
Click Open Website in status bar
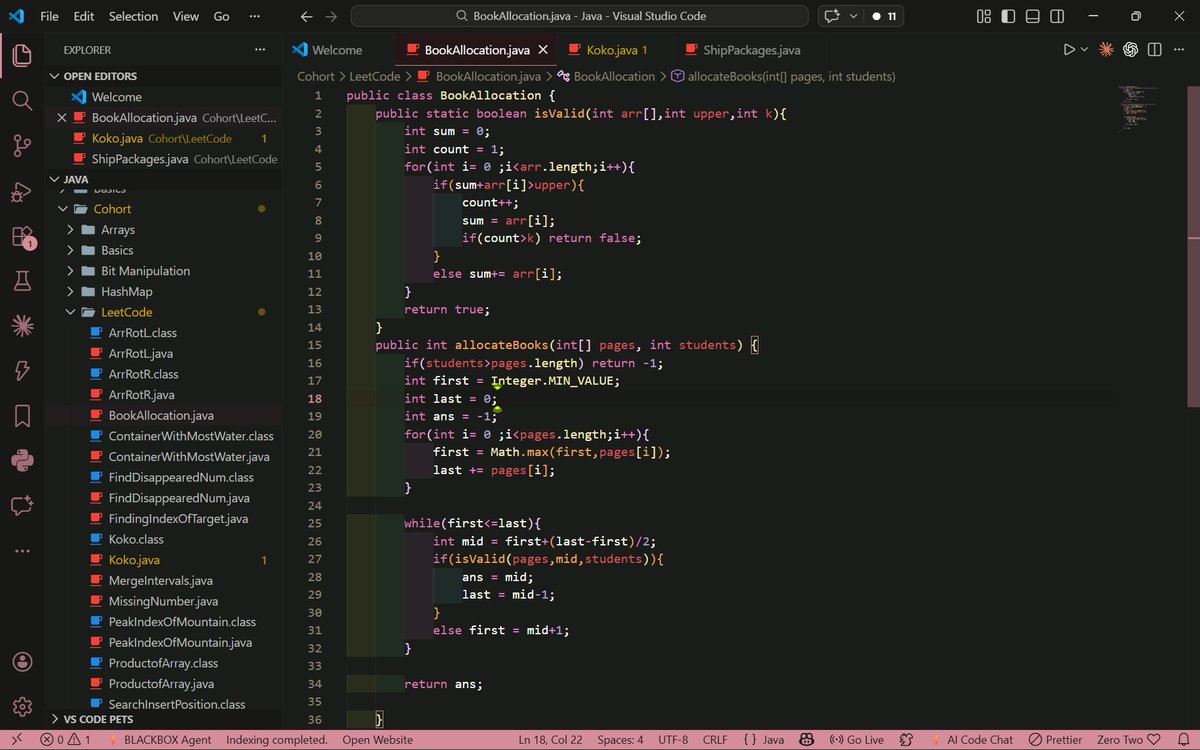[377, 740]
